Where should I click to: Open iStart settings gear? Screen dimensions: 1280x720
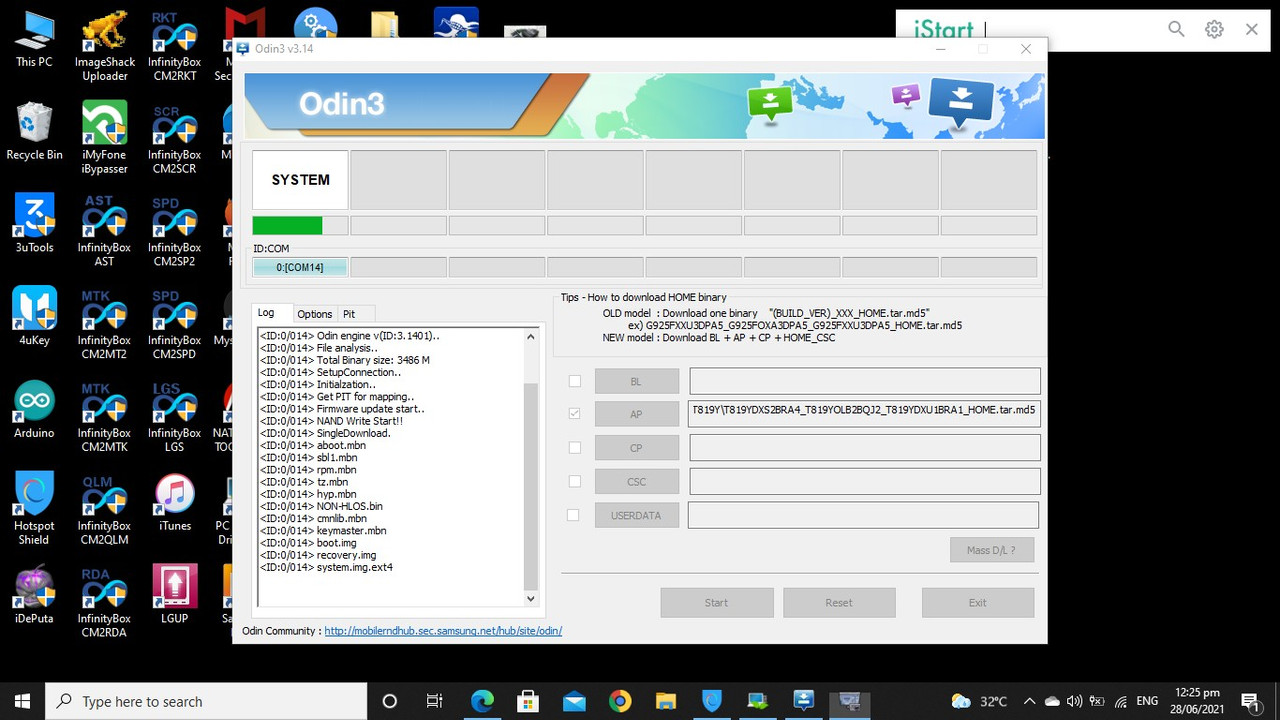click(x=1214, y=30)
